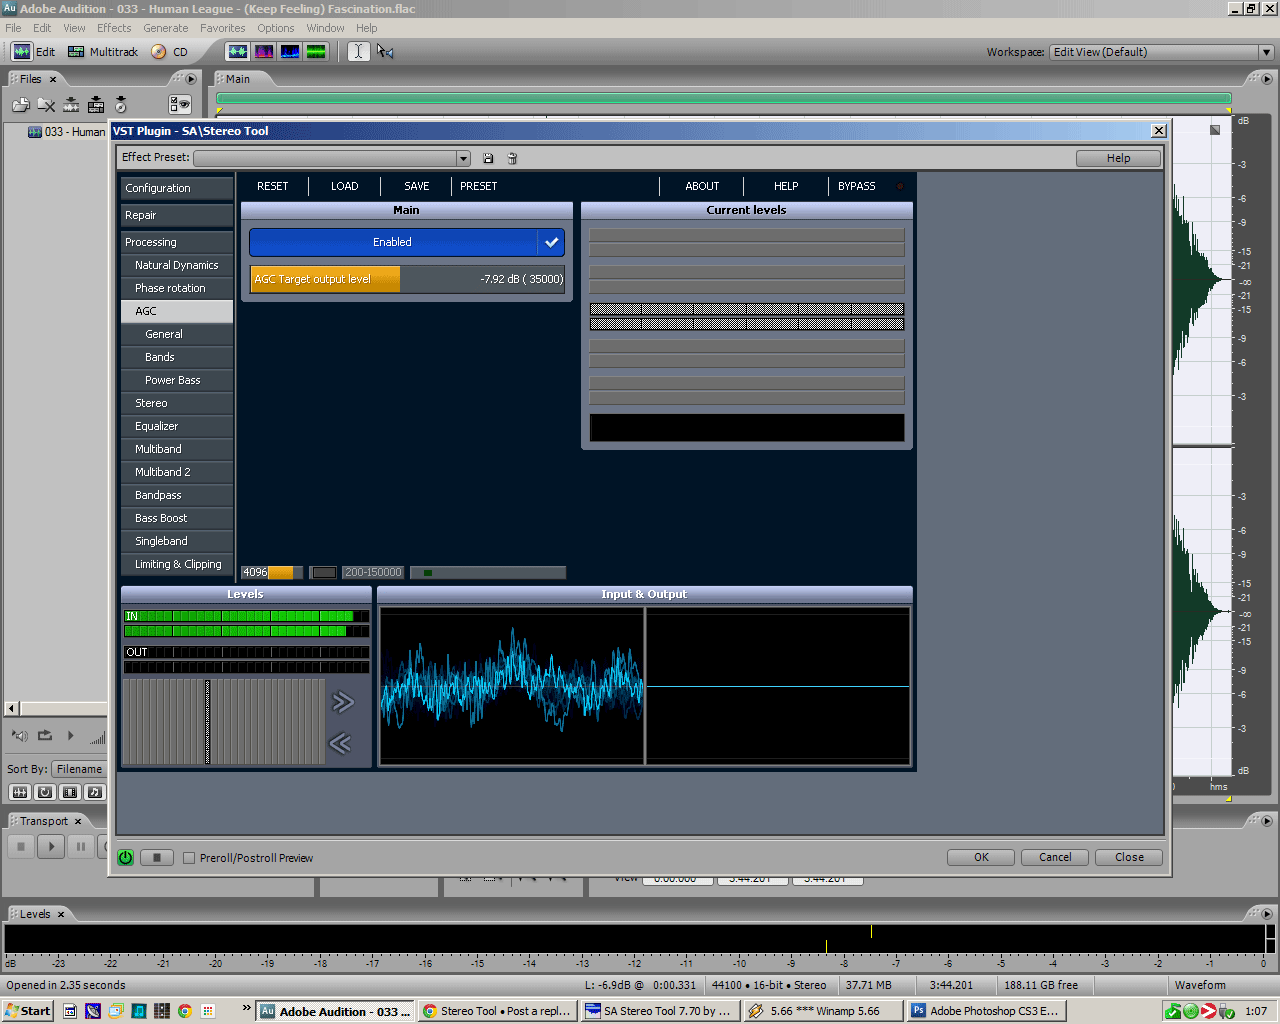Select Spectral Phase display icon
This screenshot has height=1024, width=1280.
pyautogui.click(x=316, y=51)
